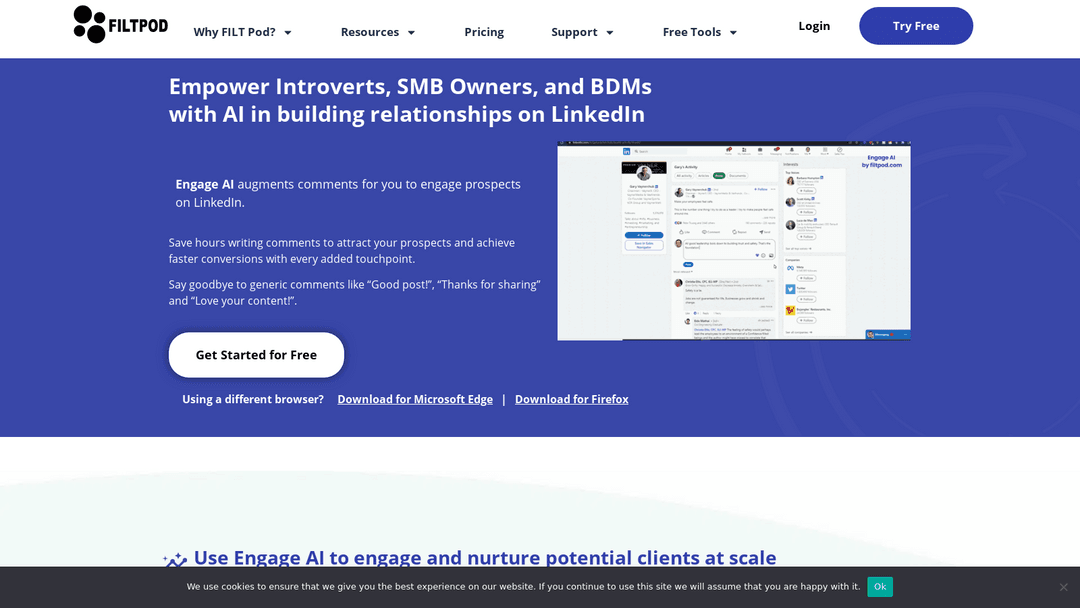
Task: Click the Try Free button
Action: [916, 26]
